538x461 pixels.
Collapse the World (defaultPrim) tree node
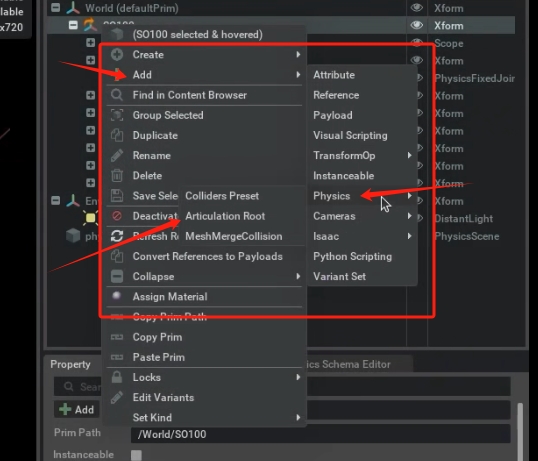[x=56, y=8]
